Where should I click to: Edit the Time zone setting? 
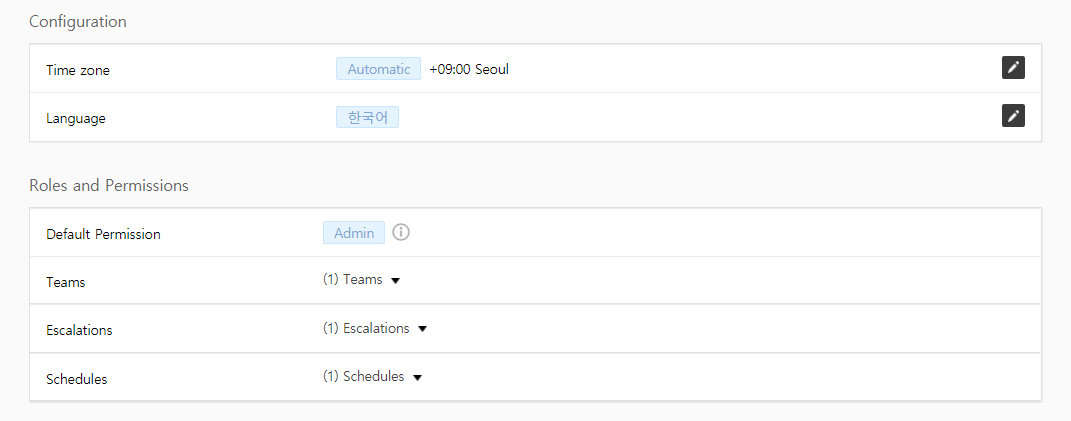click(x=1013, y=68)
